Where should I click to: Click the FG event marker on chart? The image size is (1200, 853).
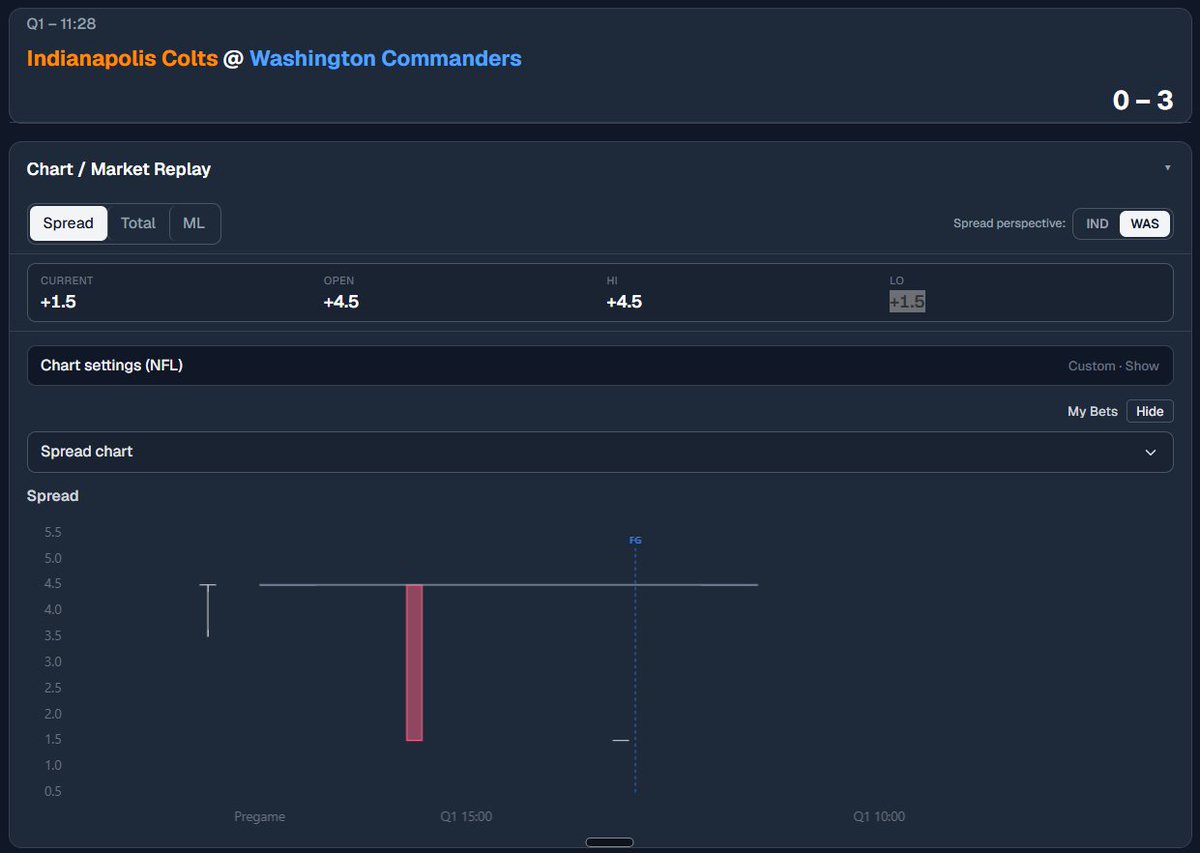(635, 541)
